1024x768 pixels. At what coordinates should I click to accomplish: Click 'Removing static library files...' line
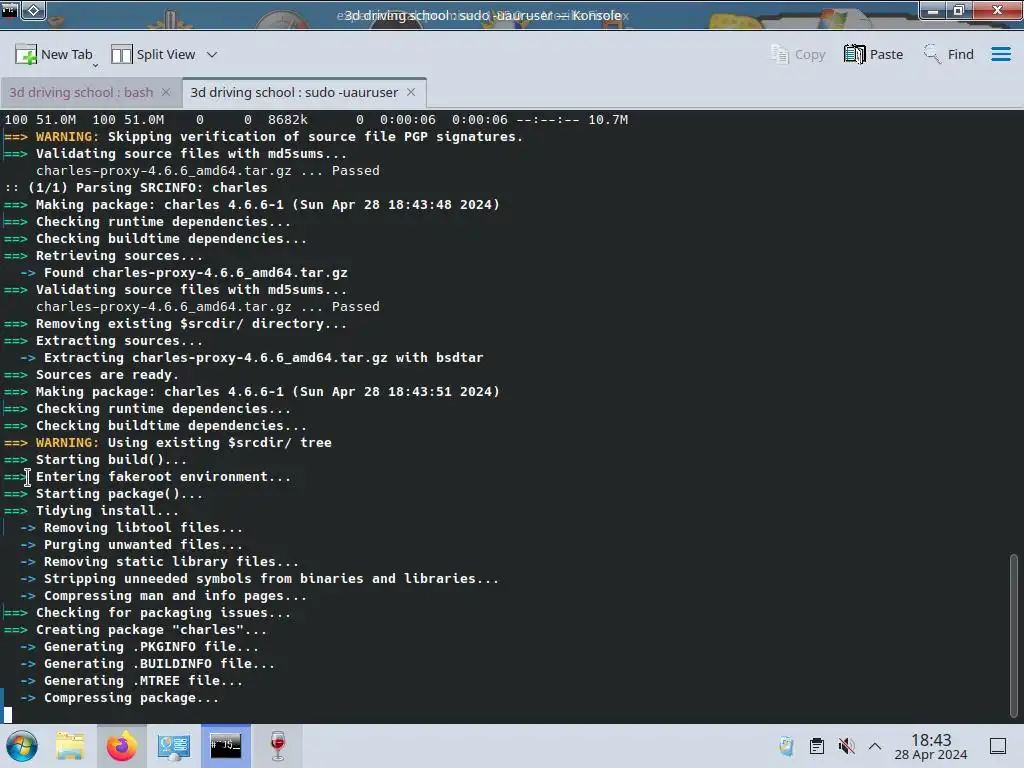(x=171, y=561)
